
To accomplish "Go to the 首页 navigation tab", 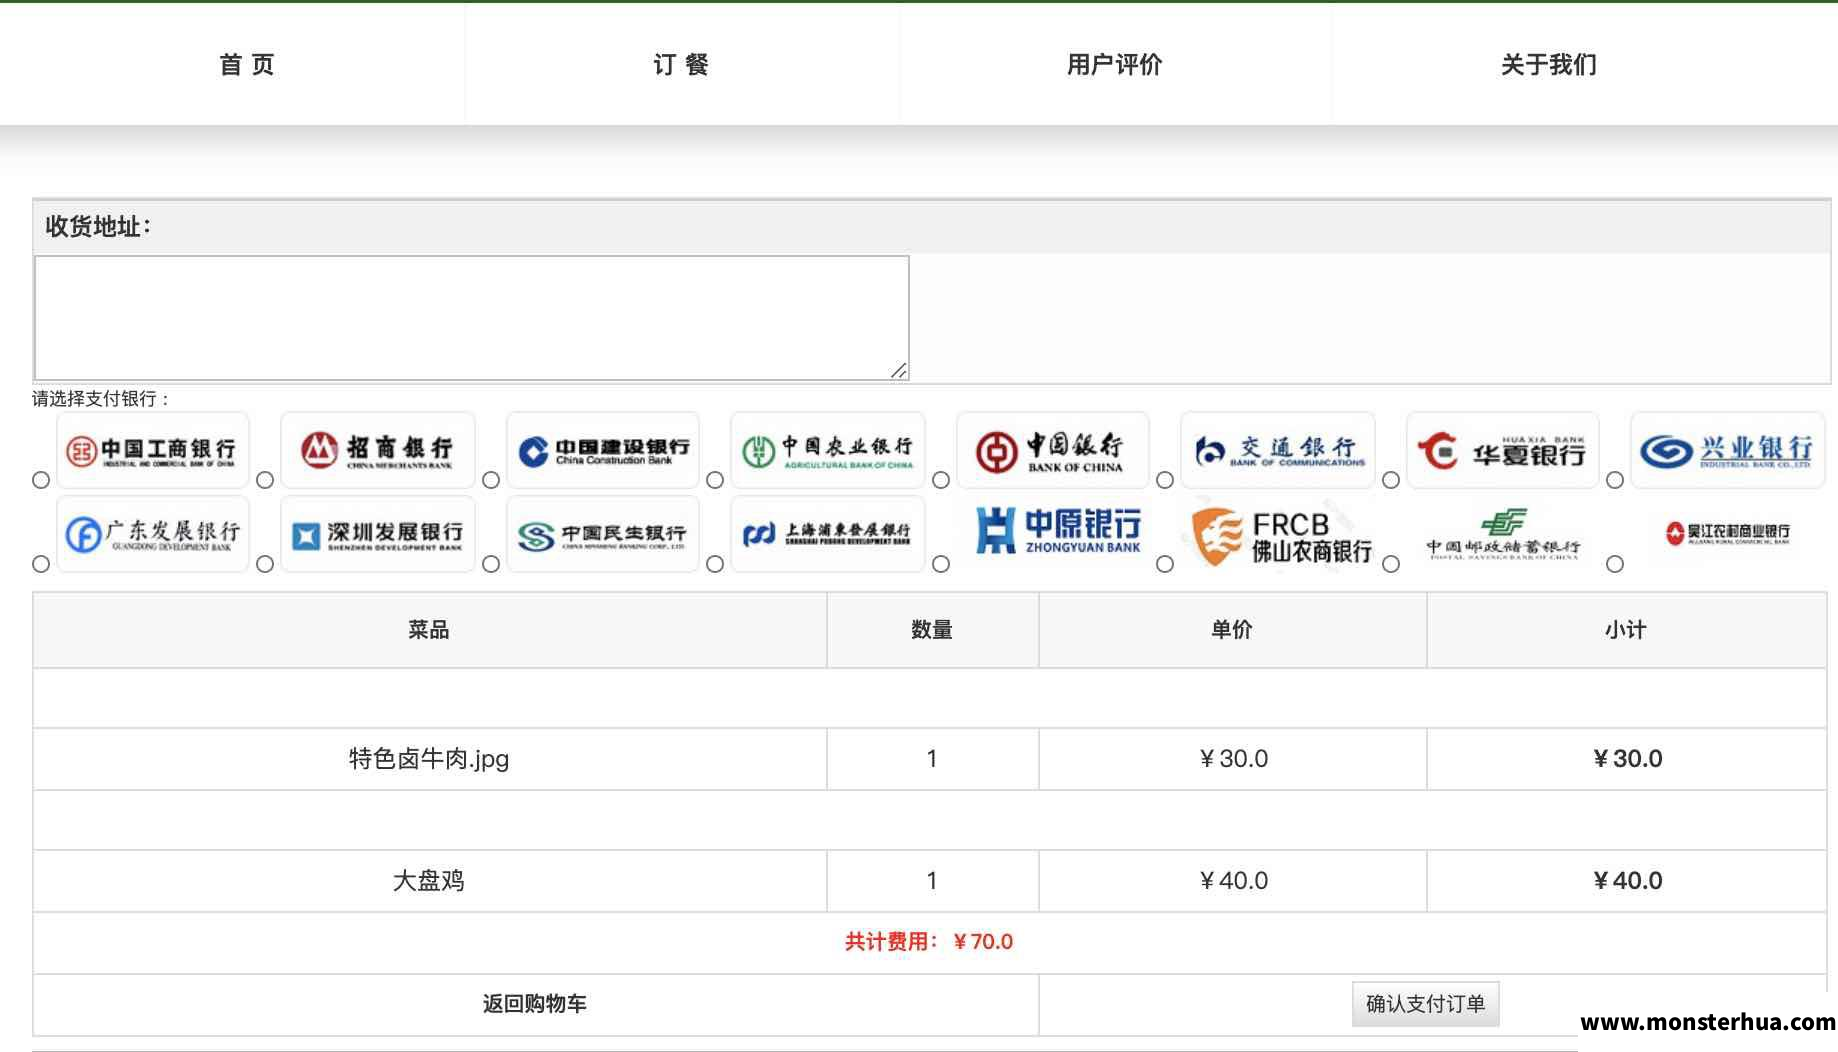I will pyautogui.click(x=246, y=65).
